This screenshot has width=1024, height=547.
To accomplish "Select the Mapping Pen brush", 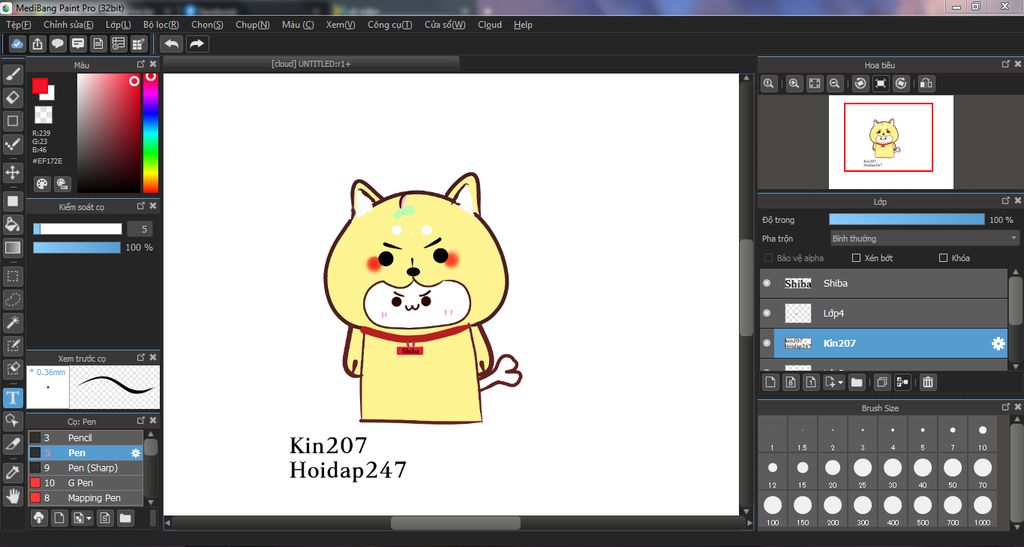I will point(85,498).
